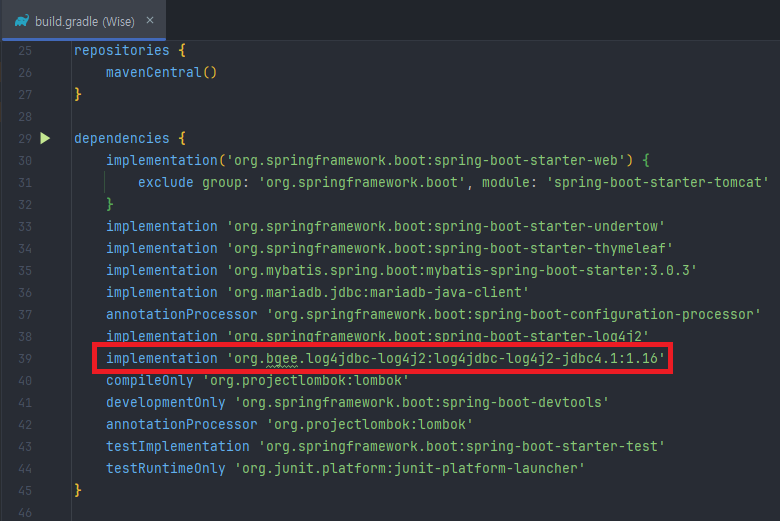Click spring-boot-starter-log4j2 dependency line
Viewport: 780px width, 521px height.
(x=378, y=336)
